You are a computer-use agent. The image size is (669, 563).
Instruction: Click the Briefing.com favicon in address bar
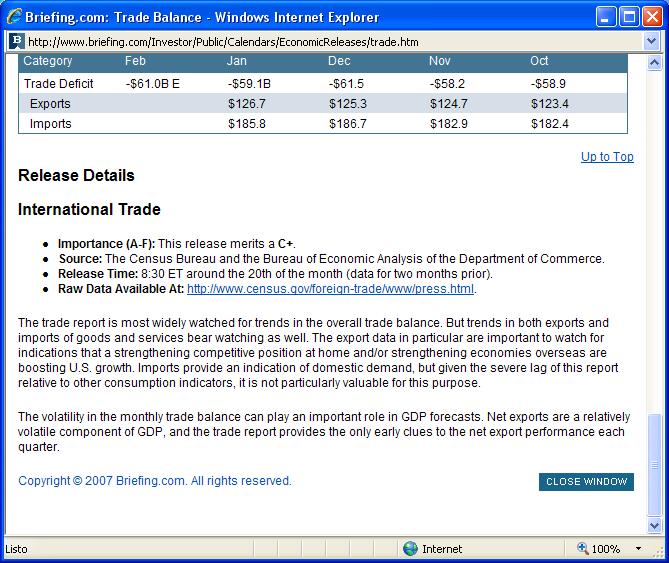[x=16, y=41]
